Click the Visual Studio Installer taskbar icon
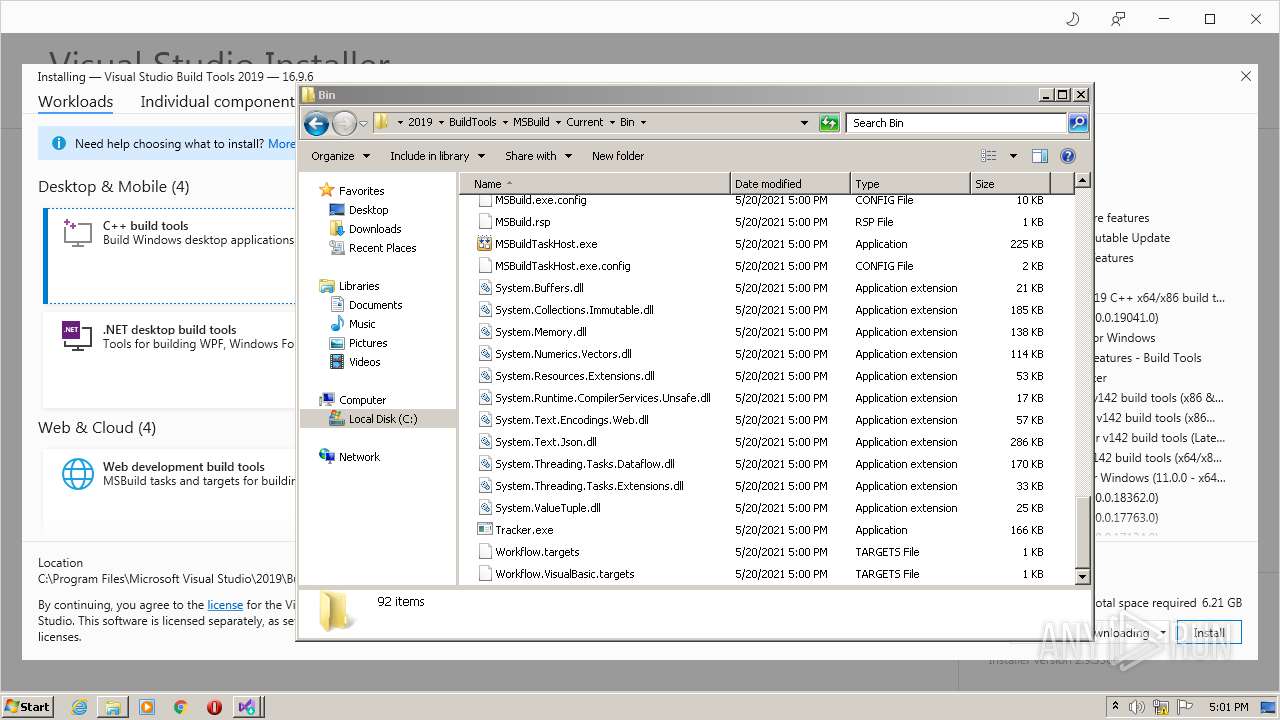The width and height of the screenshot is (1280, 720). click(x=247, y=706)
